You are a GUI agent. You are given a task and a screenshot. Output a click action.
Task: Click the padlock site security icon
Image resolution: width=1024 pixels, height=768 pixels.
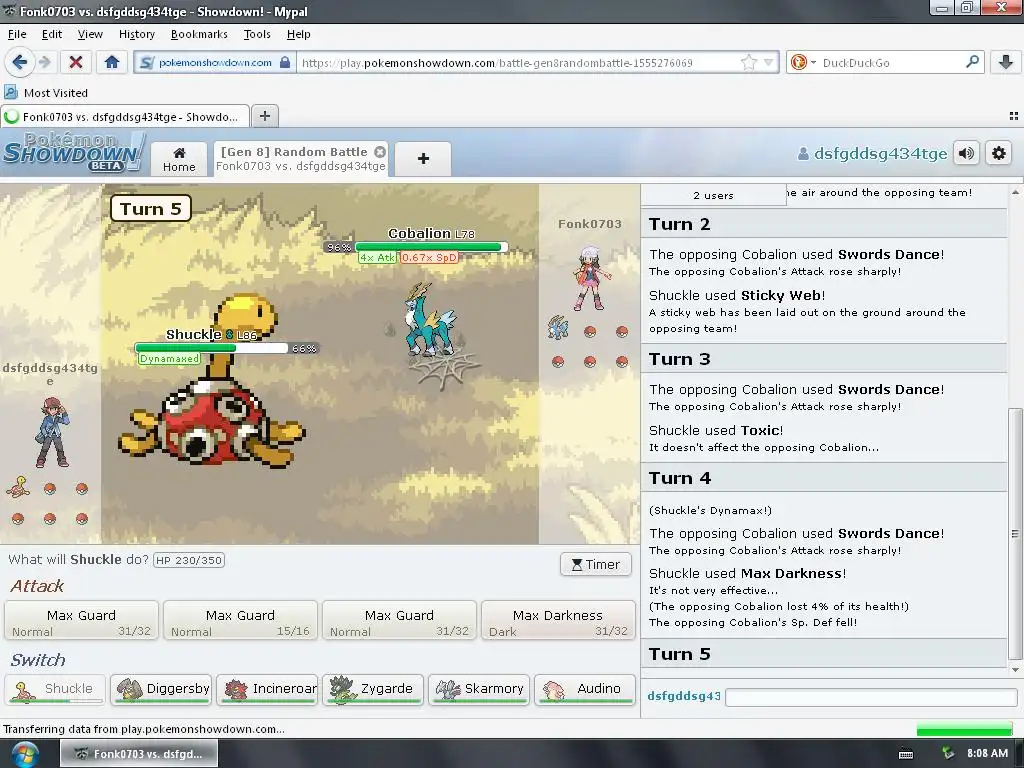coord(285,63)
